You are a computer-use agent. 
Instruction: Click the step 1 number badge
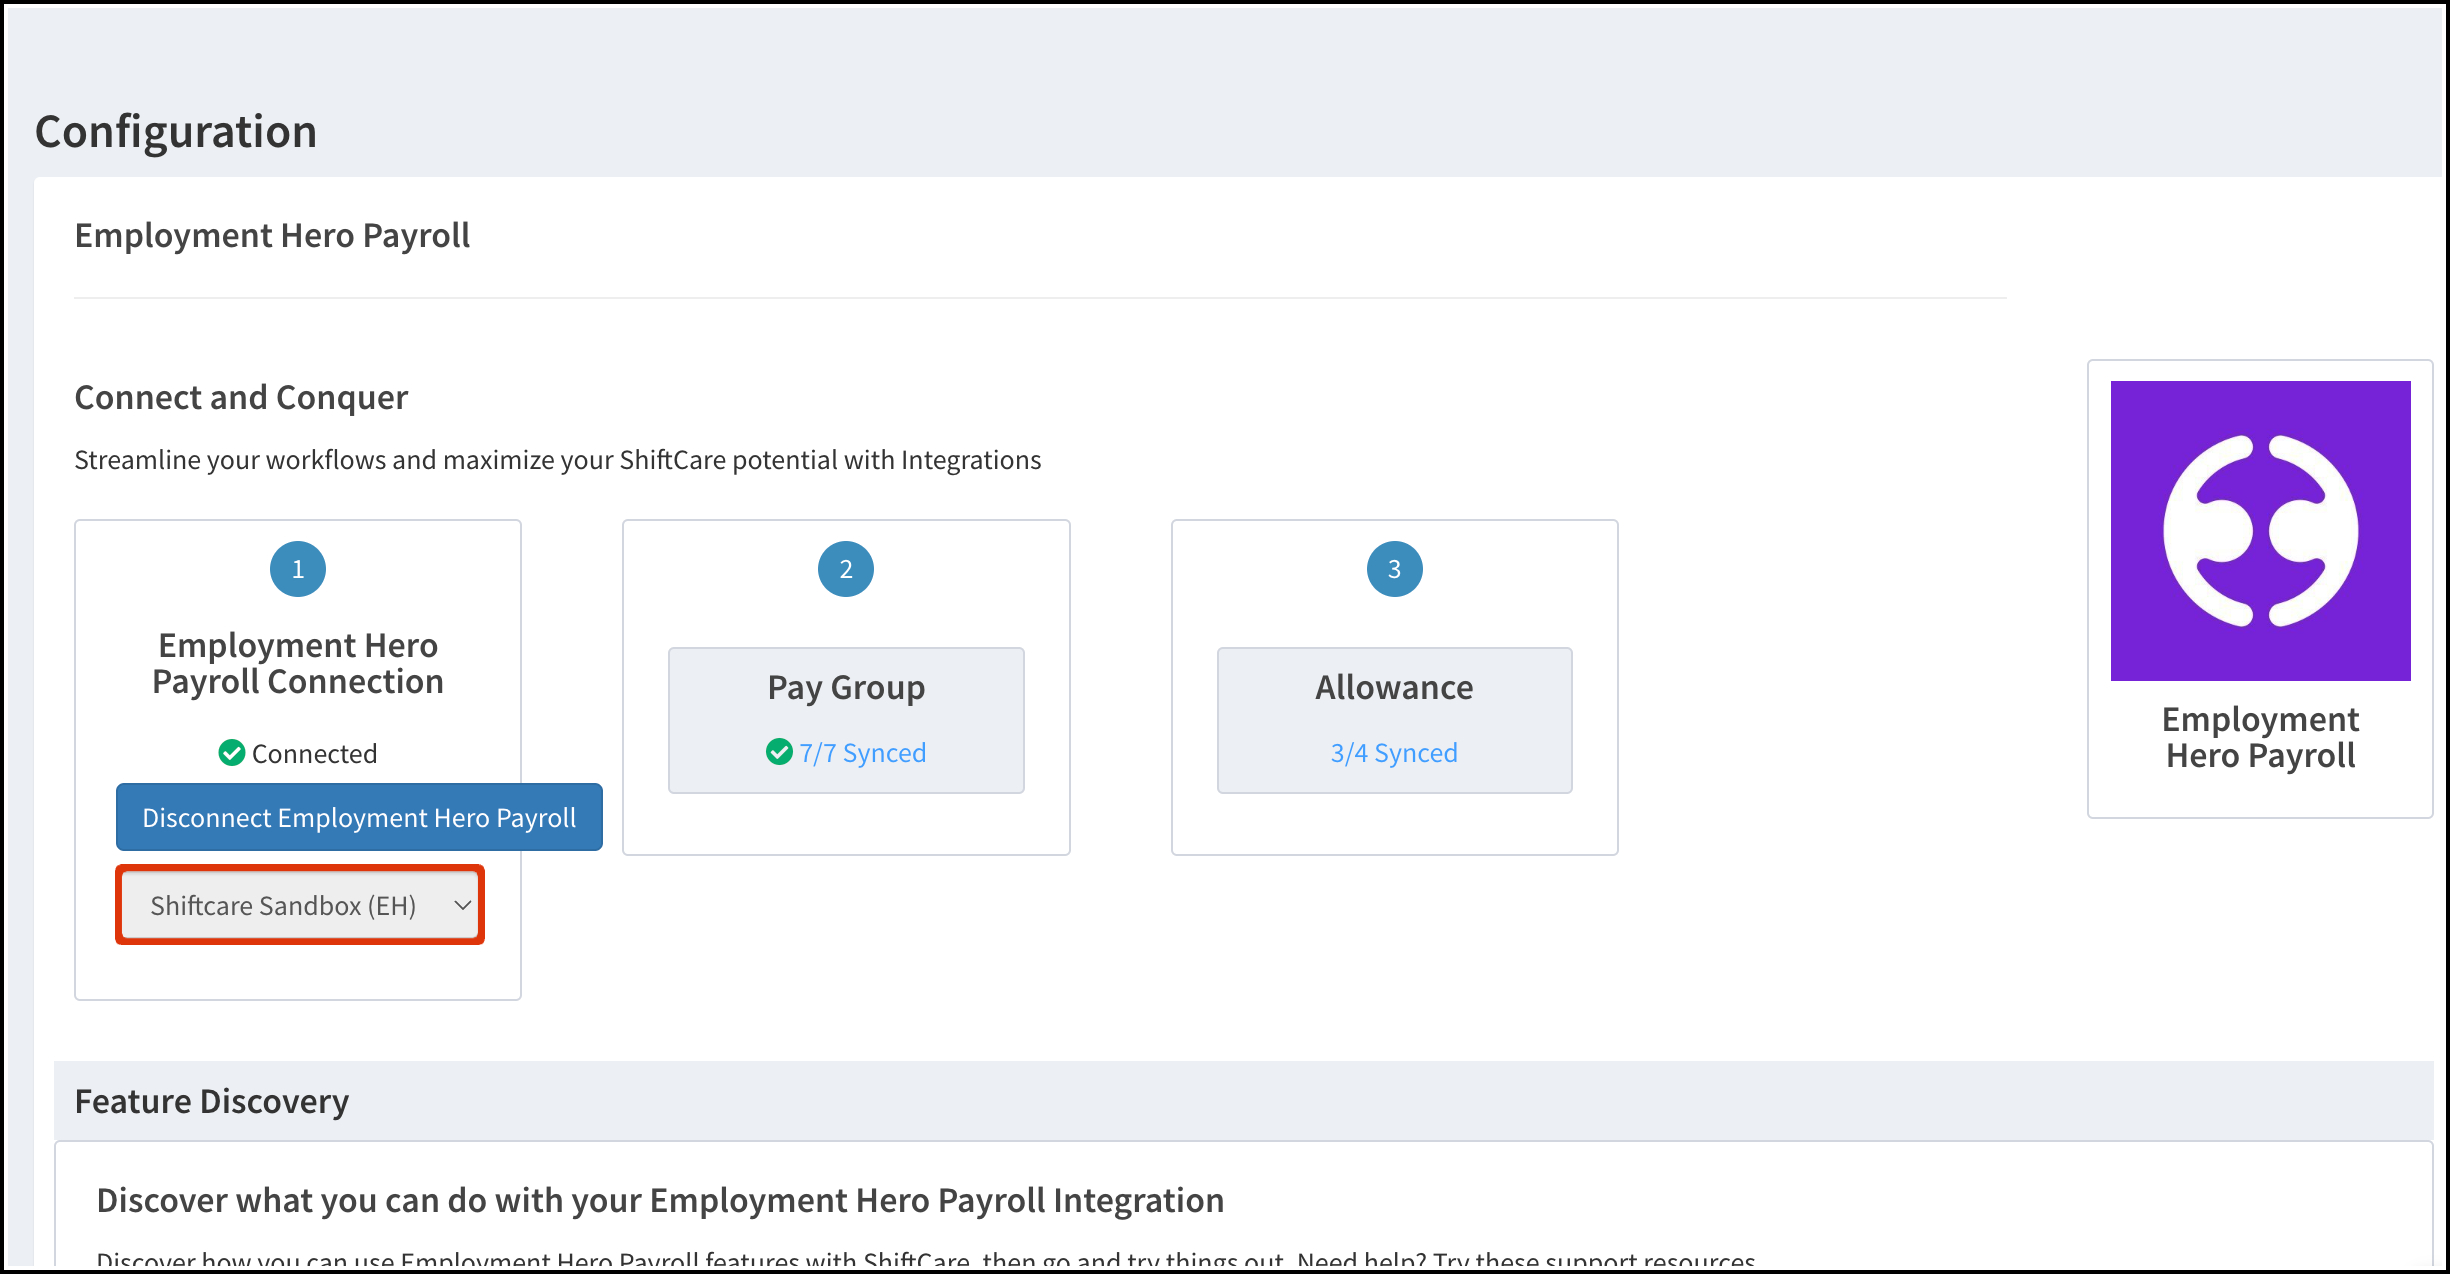[x=298, y=569]
